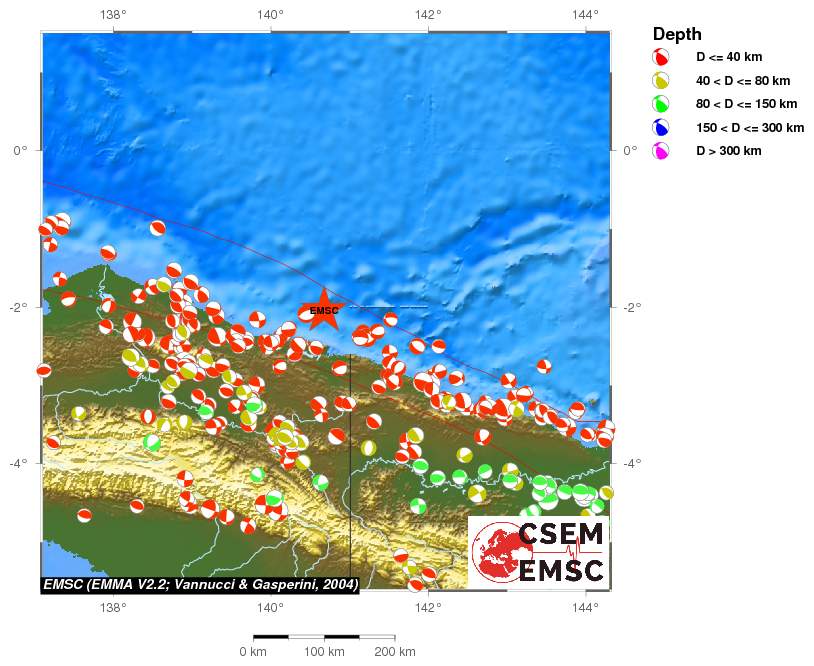Click the 200 km scale bar label
This screenshot has height=666, width=814.
pos(394,652)
